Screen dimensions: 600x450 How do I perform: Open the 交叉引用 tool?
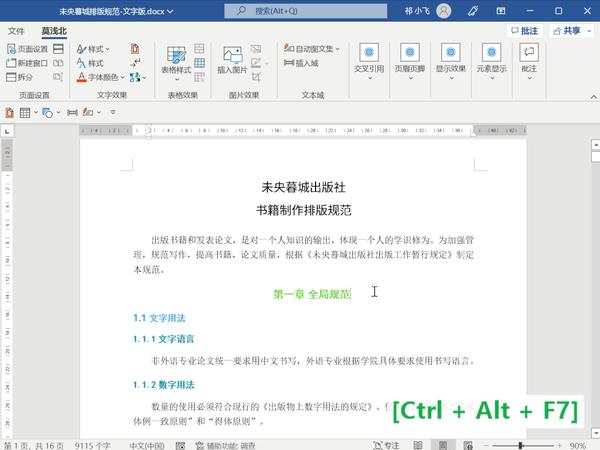pyautogui.click(x=369, y=59)
